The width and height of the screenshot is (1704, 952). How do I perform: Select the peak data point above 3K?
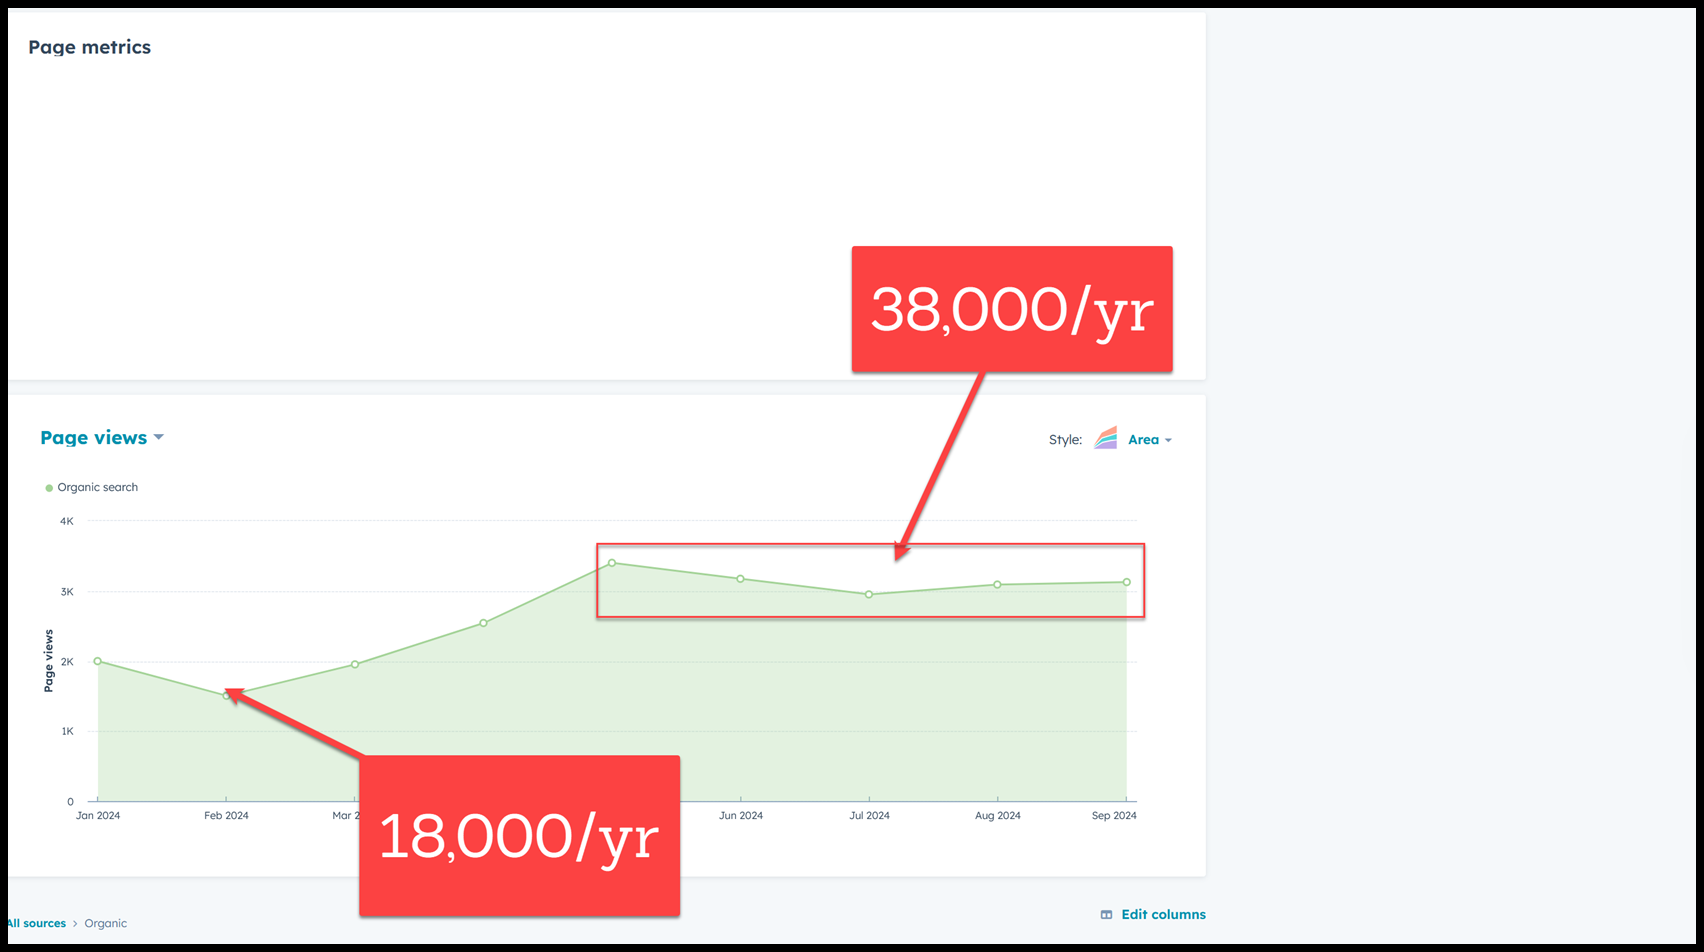612,563
